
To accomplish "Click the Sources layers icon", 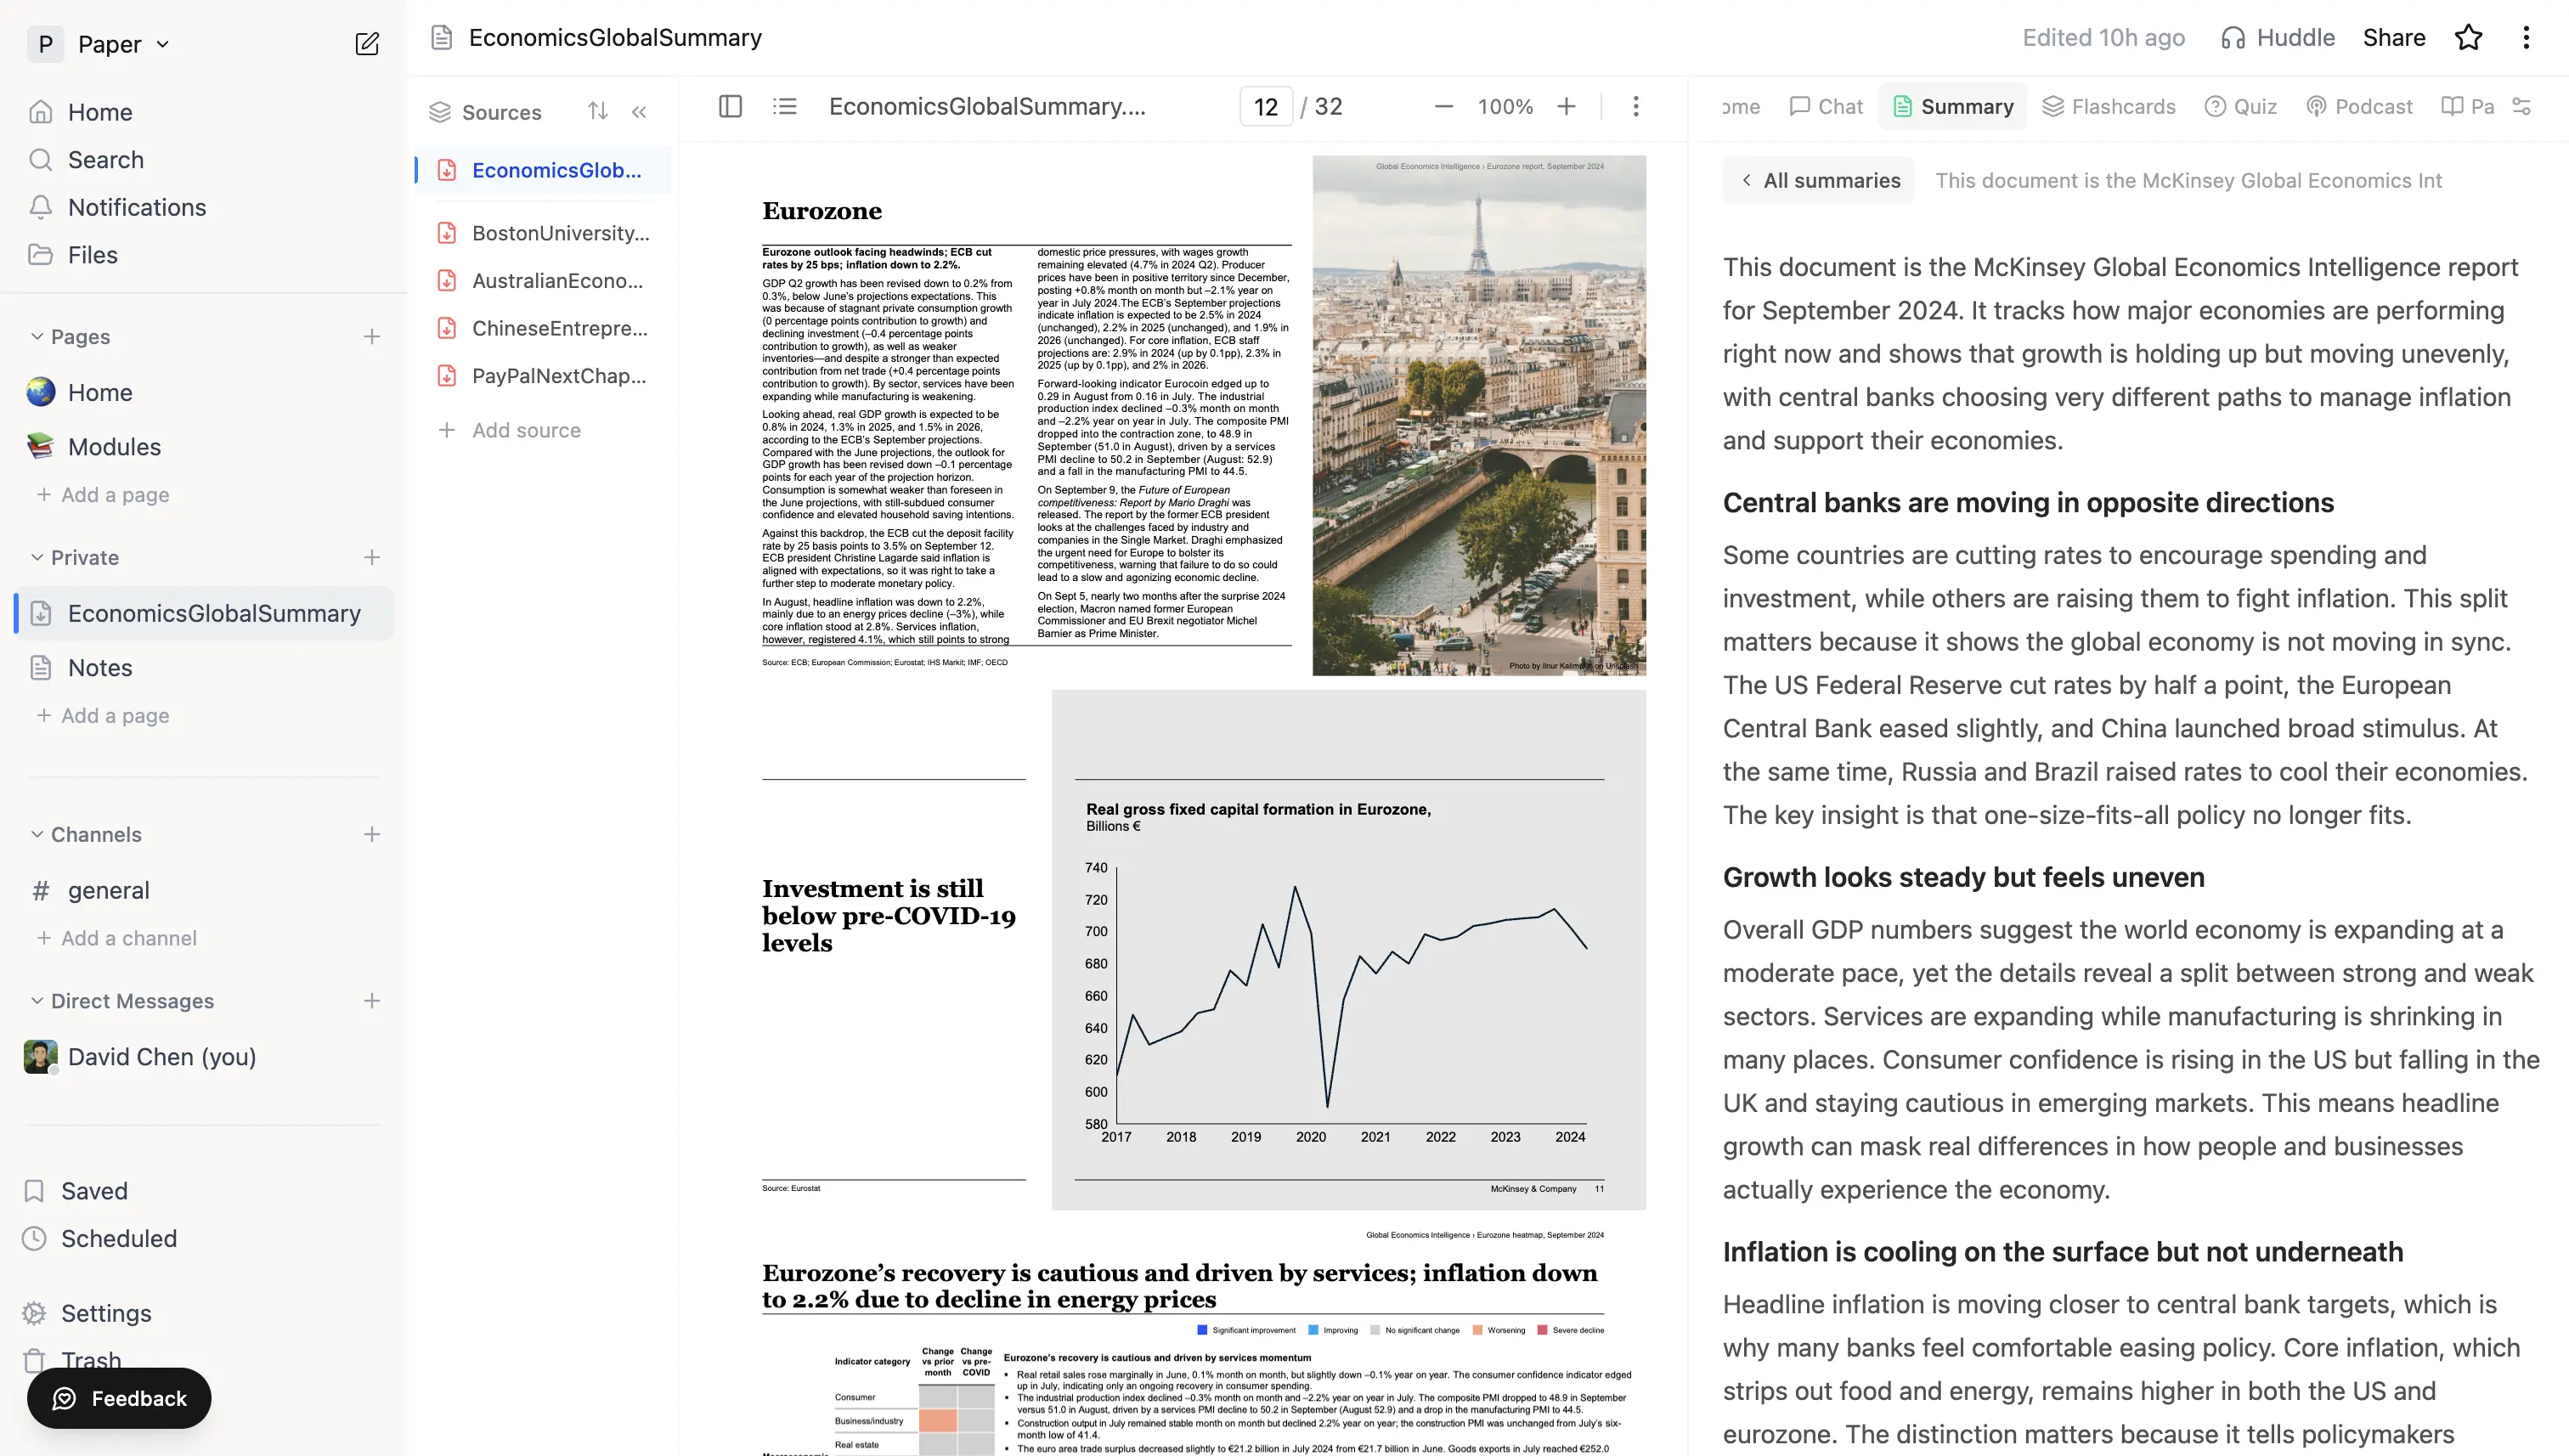I will pyautogui.click(x=440, y=112).
